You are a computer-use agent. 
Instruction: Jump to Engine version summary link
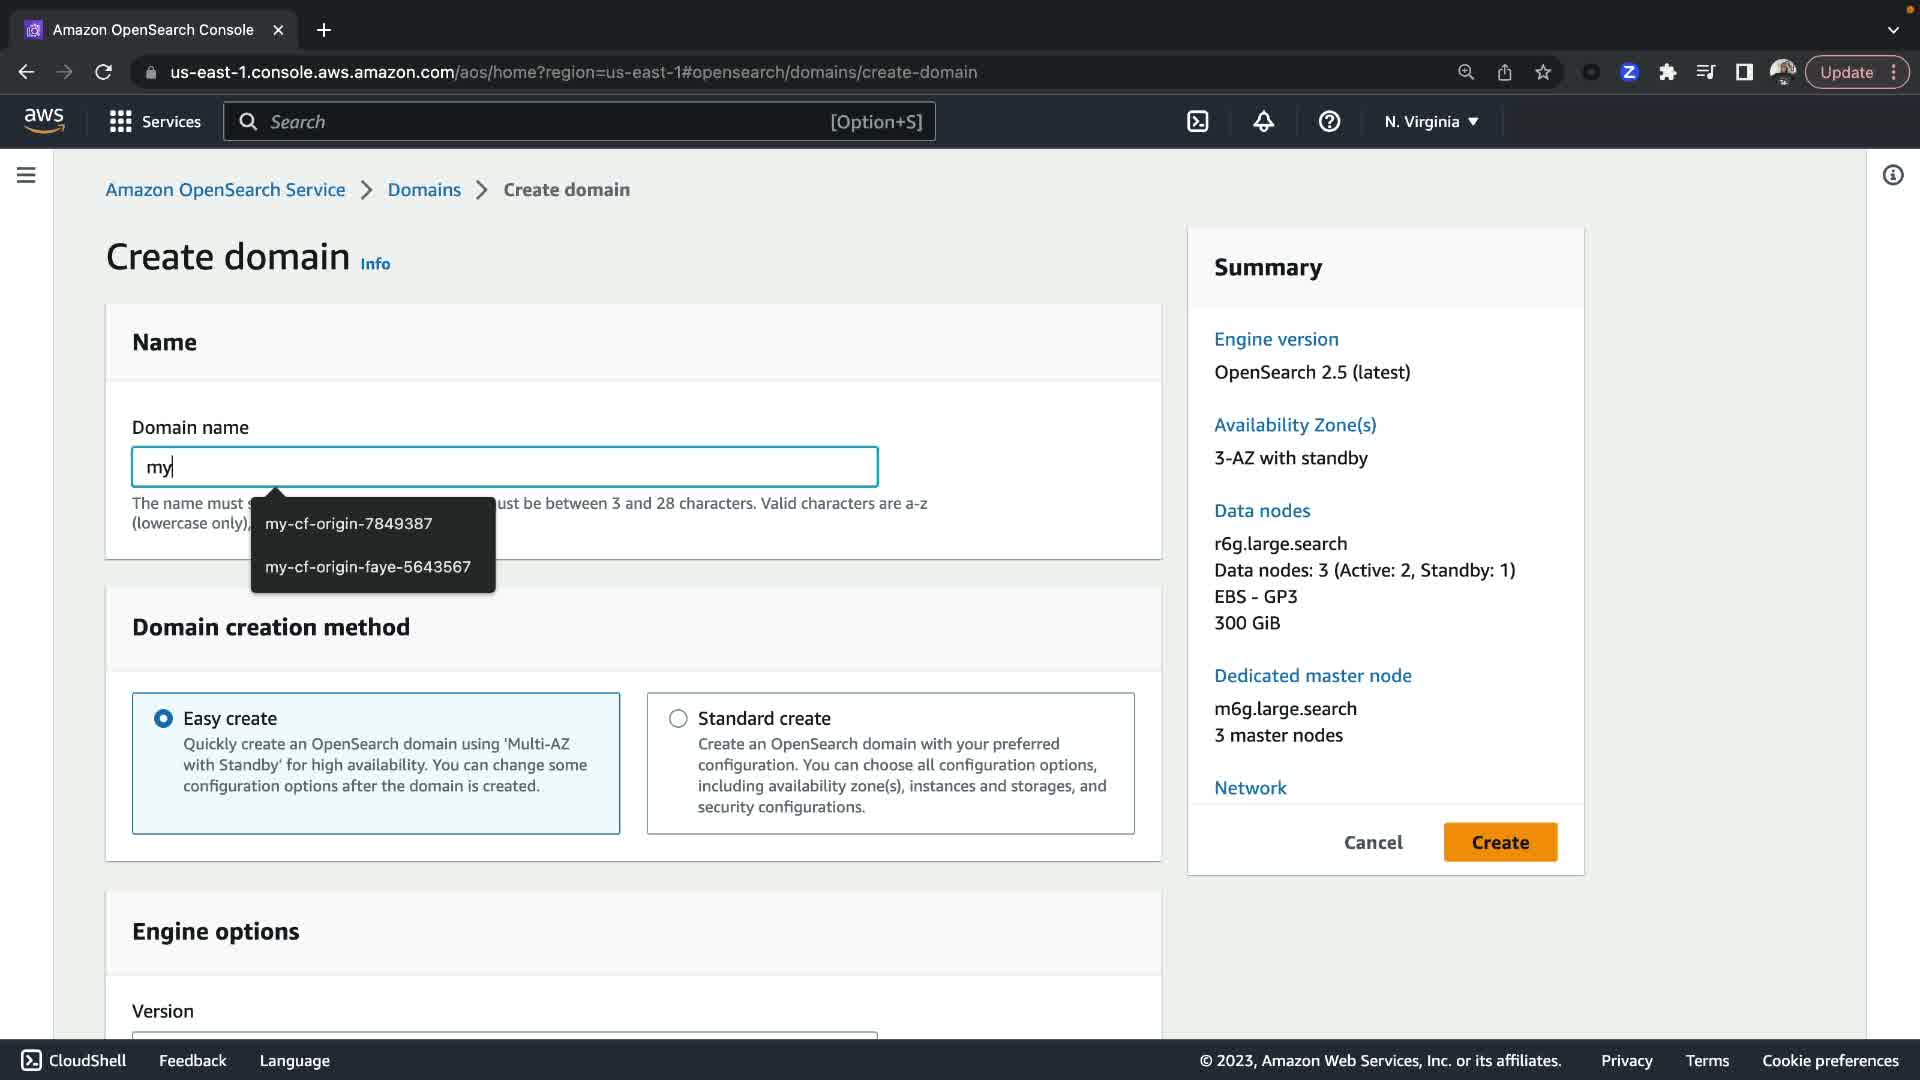tap(1276, 339)
